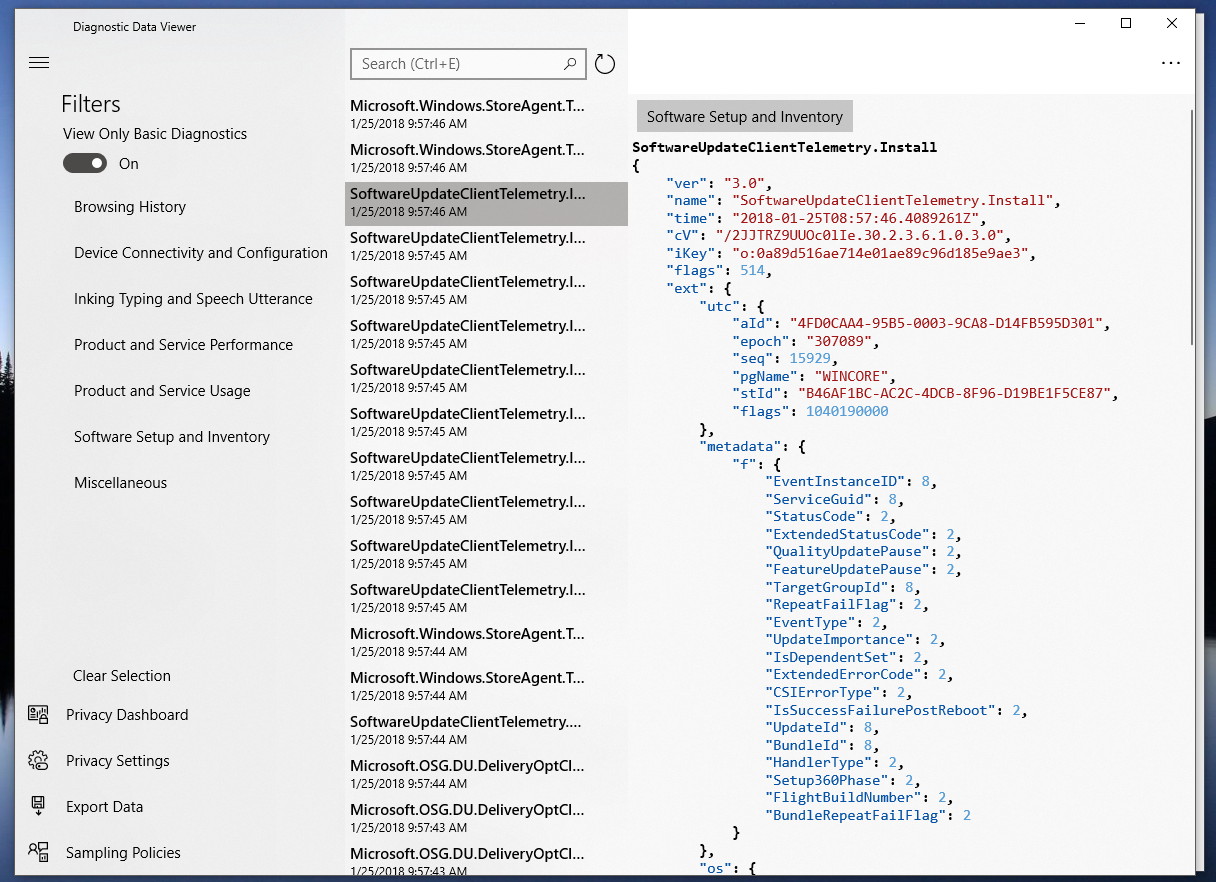The image size is (1216, 882).
Task: Click the "Setup360Phase" line
Action: [842, 780]
